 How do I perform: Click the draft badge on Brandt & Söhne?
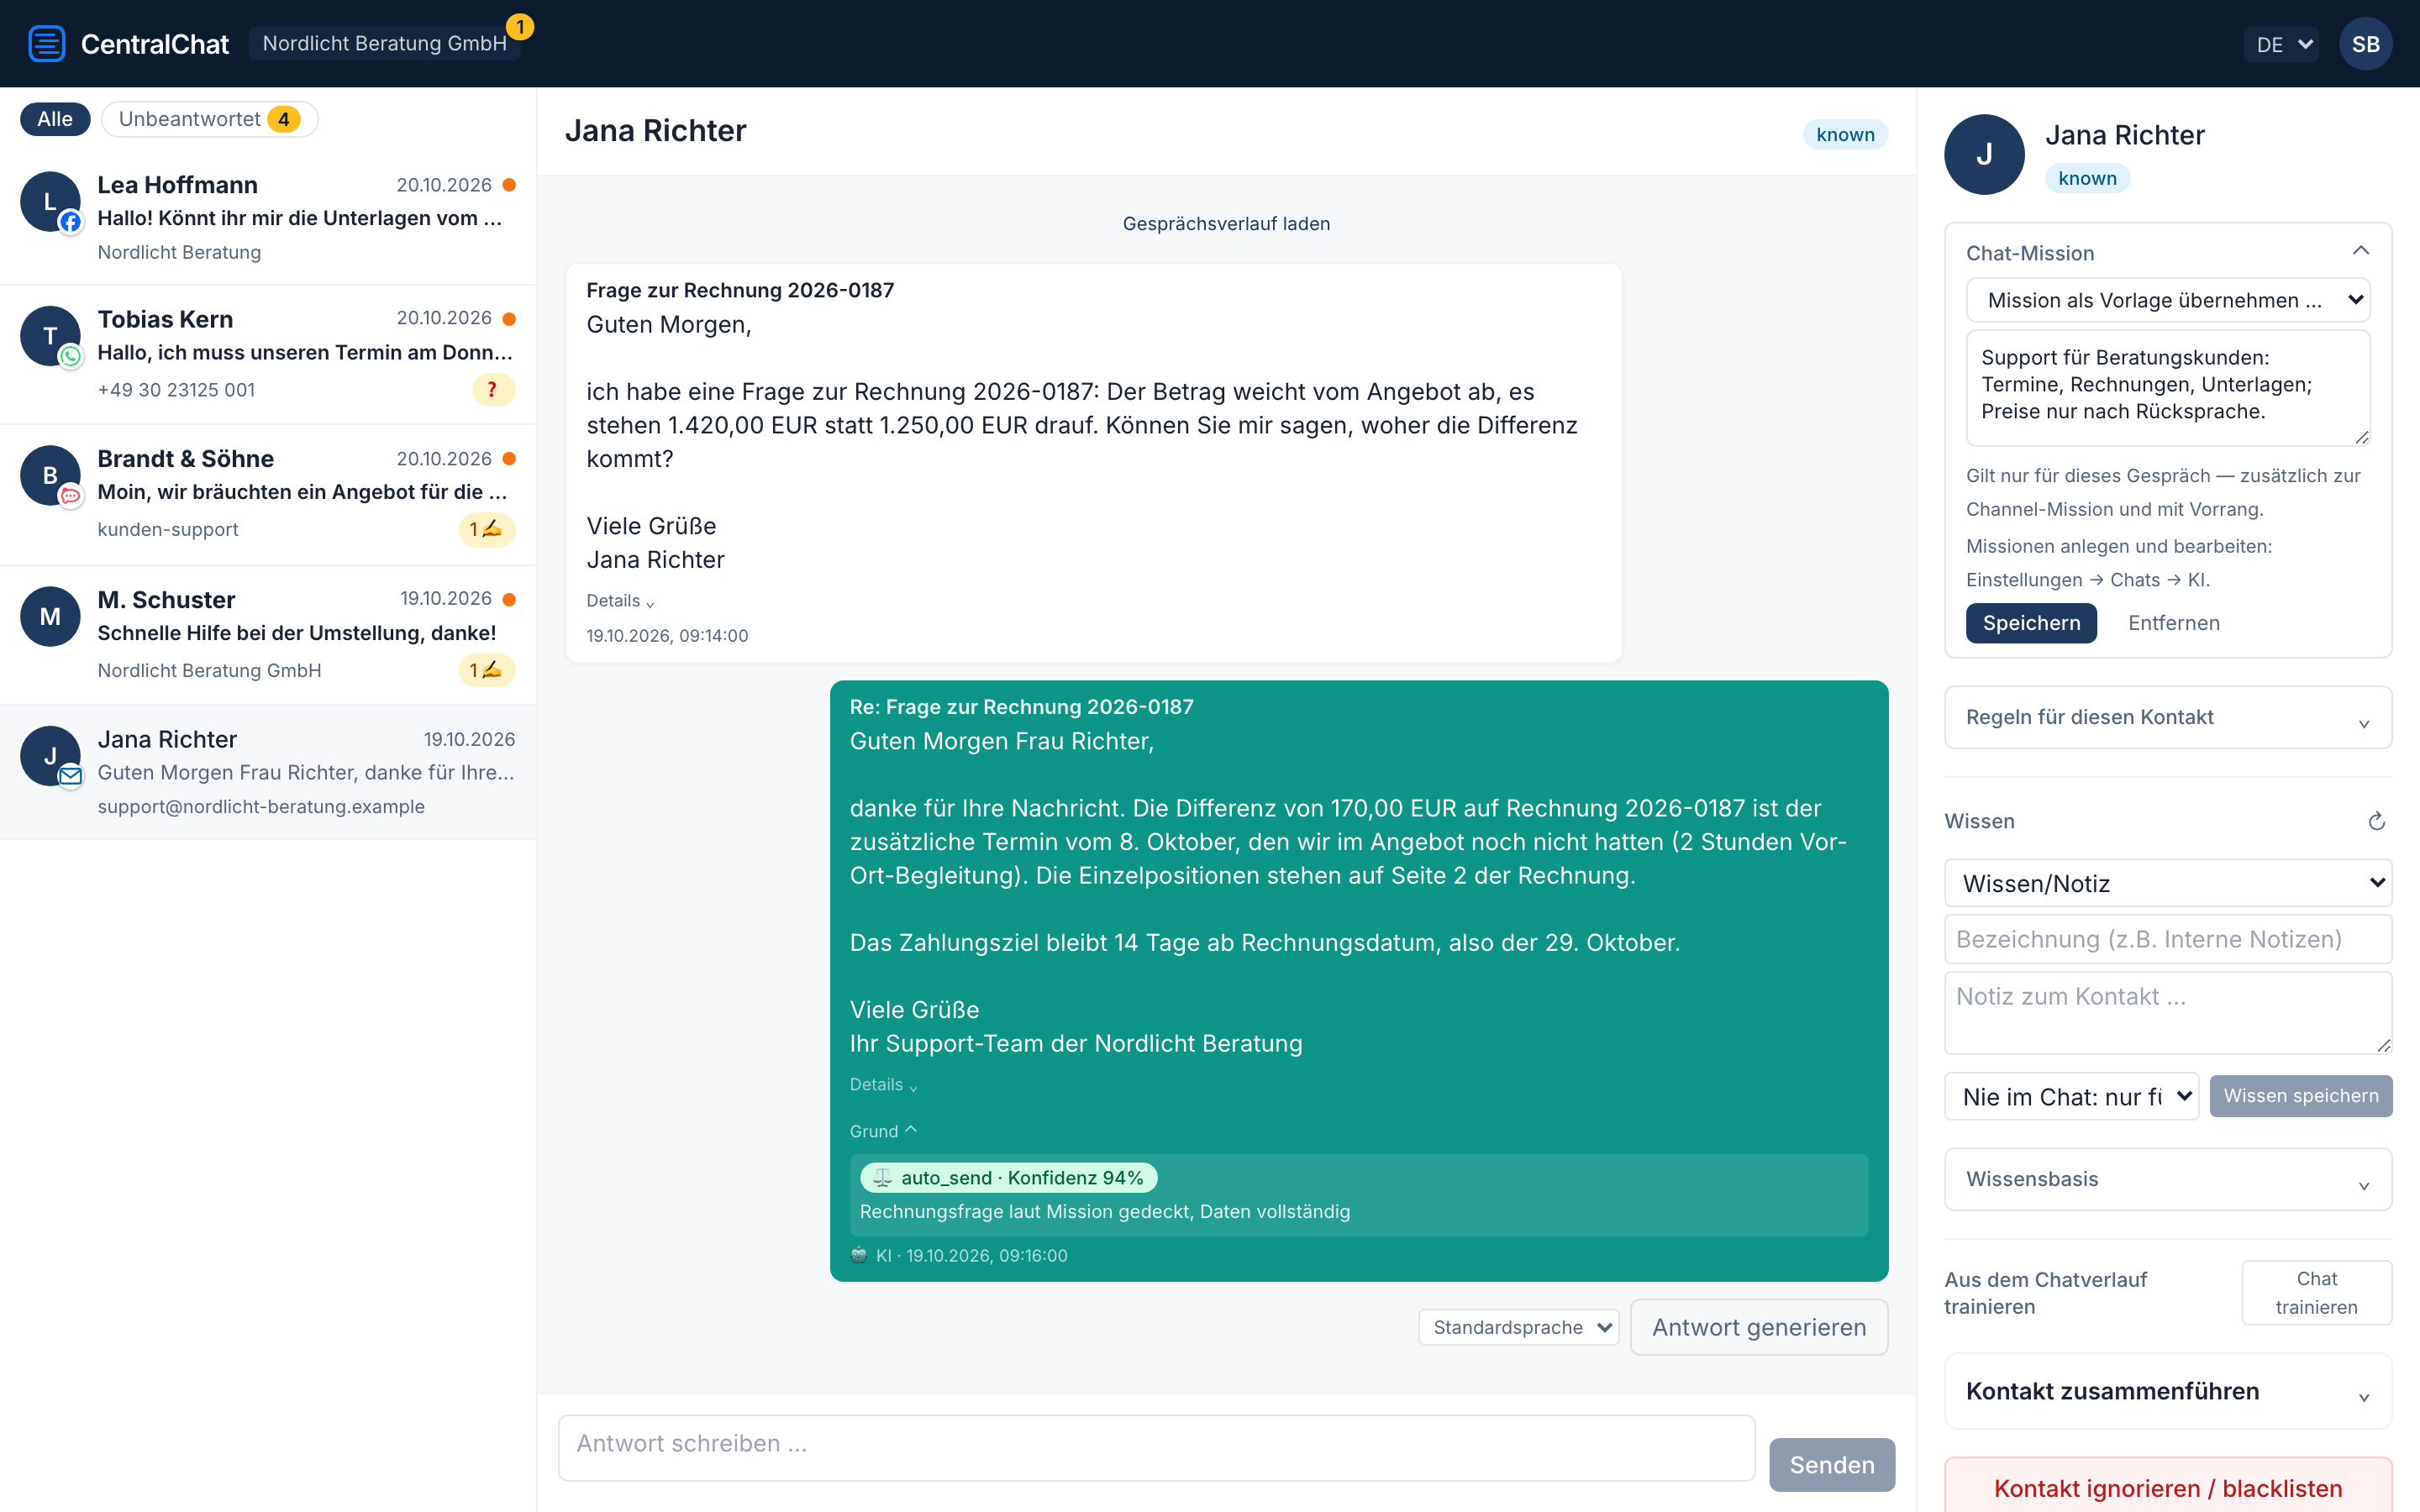pyautogui.click(x=487, y=529)
